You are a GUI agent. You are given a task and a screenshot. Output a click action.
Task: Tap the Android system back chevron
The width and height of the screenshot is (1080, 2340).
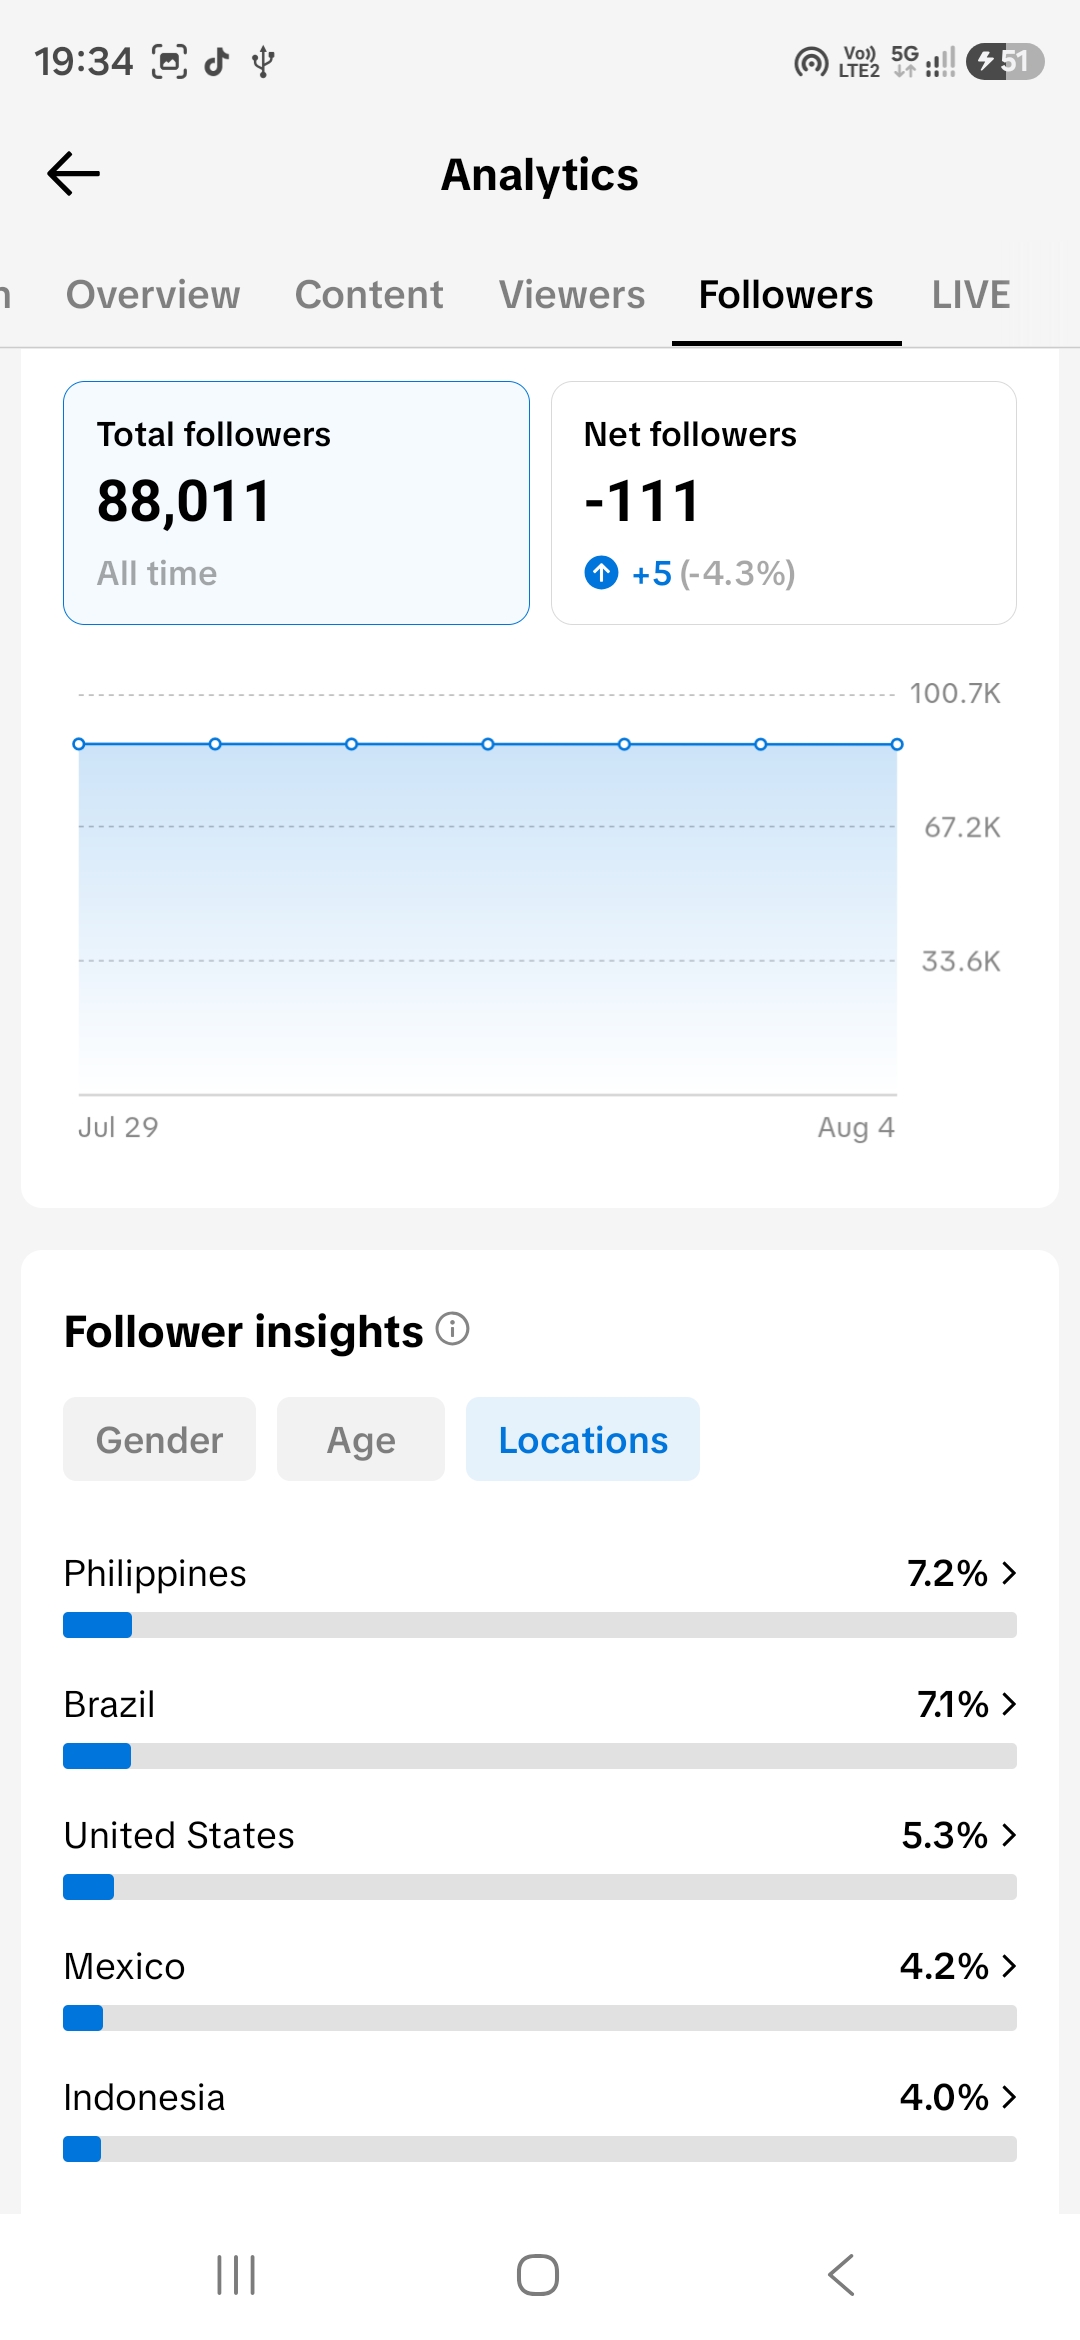(x=841, y=2275)
